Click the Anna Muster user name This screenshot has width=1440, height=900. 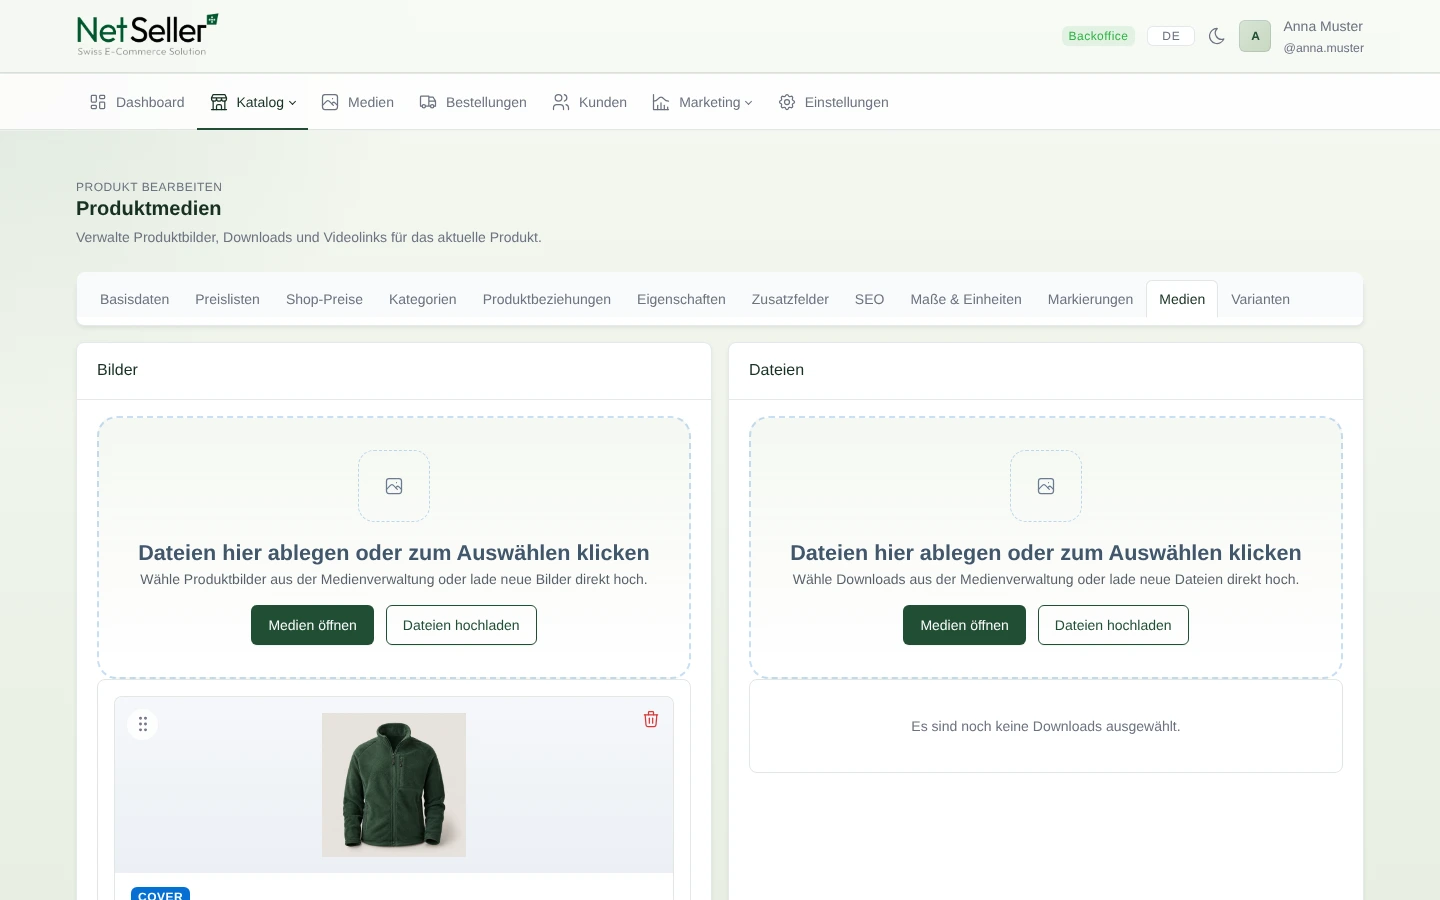pos(1323,26)
